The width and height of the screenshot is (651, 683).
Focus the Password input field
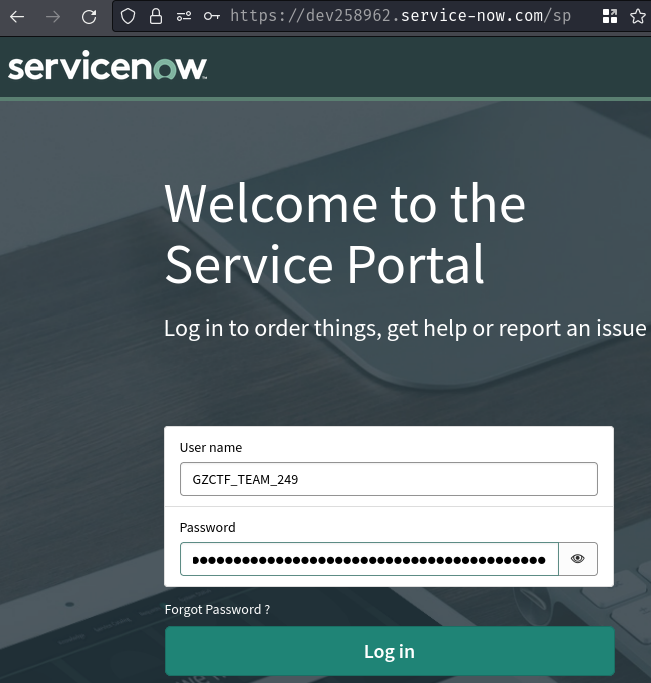coord(369,559)
